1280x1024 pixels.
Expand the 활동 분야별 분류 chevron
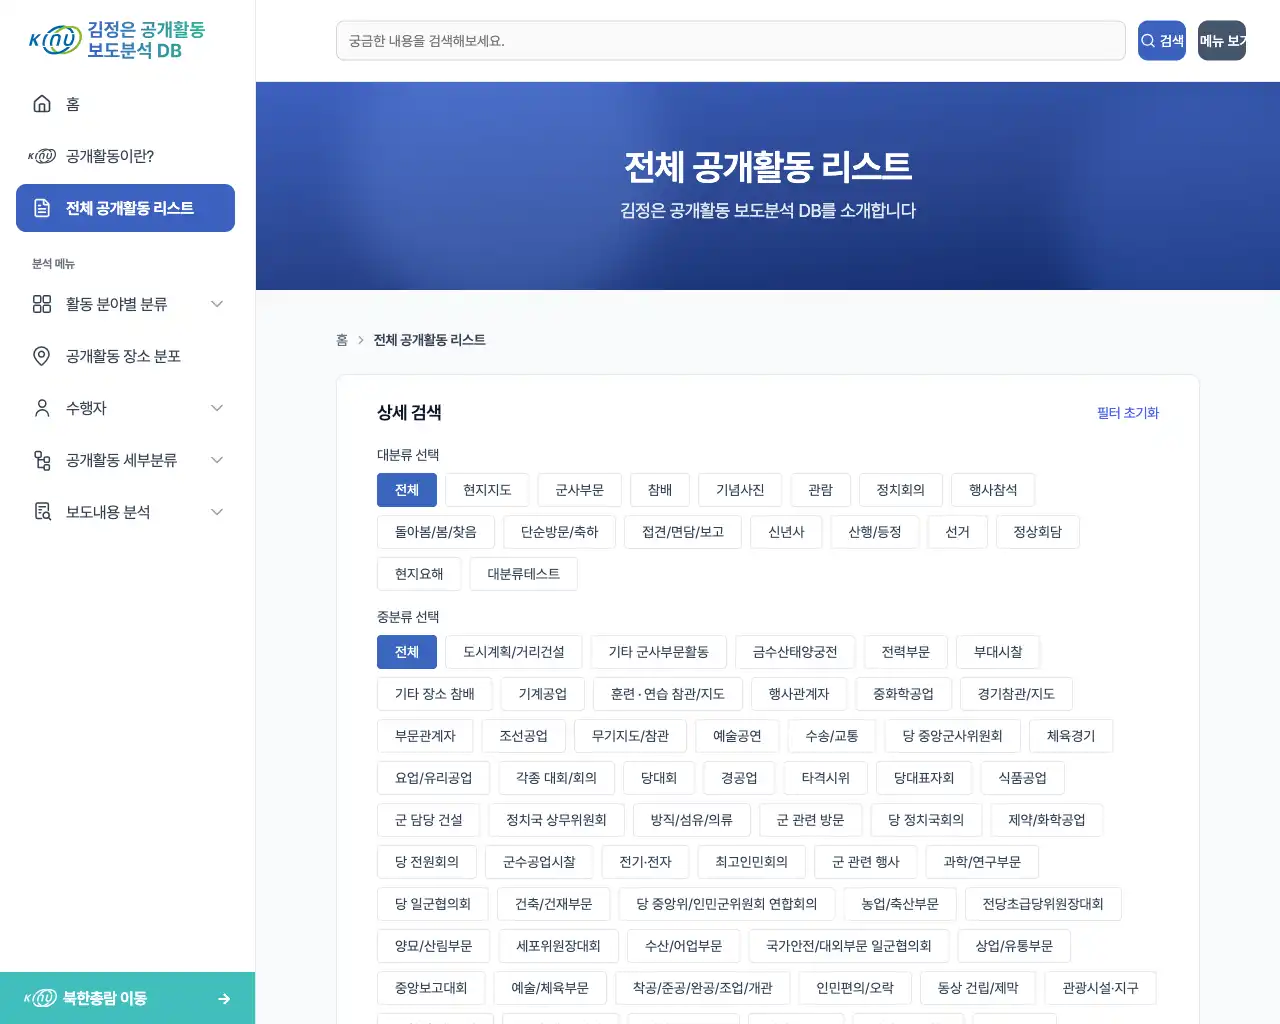(x=217, y=304)
